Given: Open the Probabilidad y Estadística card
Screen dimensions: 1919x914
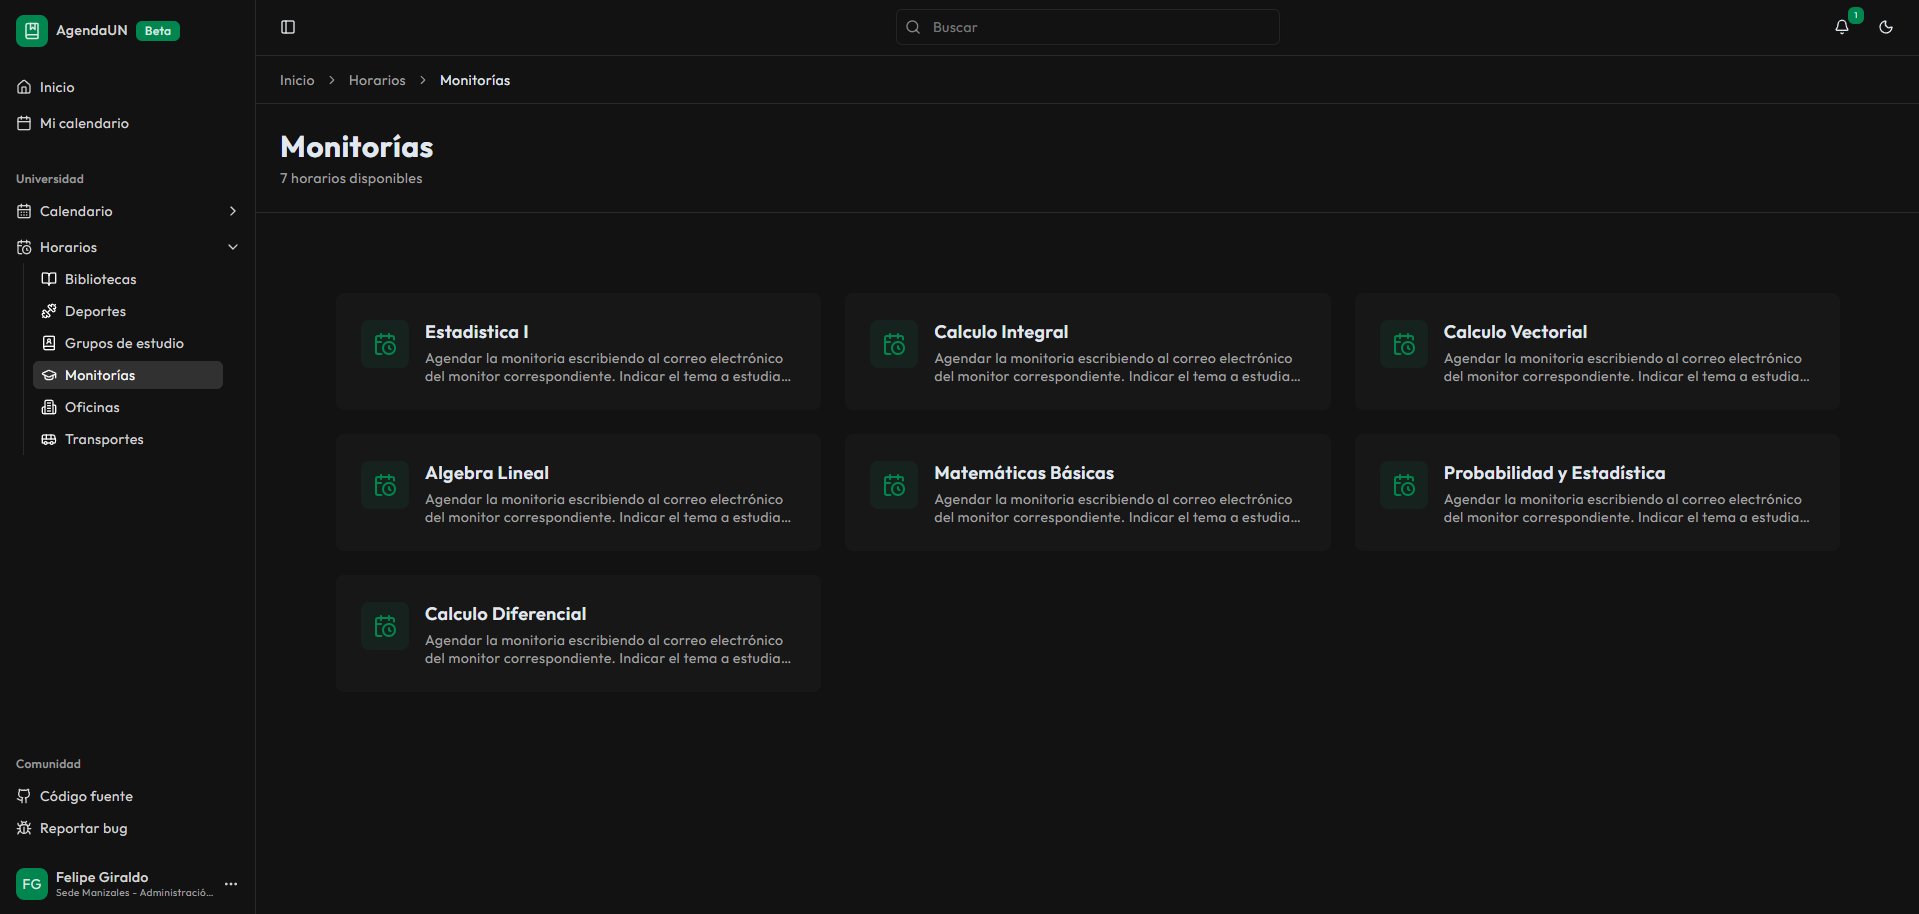Looking at the screenshot, I should coord(1597,492).
